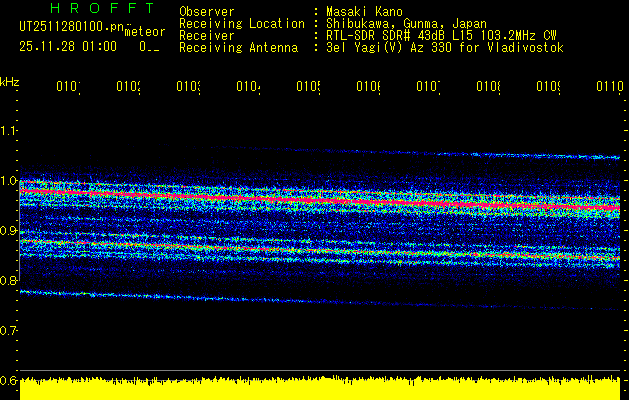The image size is (629, 400).
Task: Click the 3el Yagi antenna description
Action: 444,48
